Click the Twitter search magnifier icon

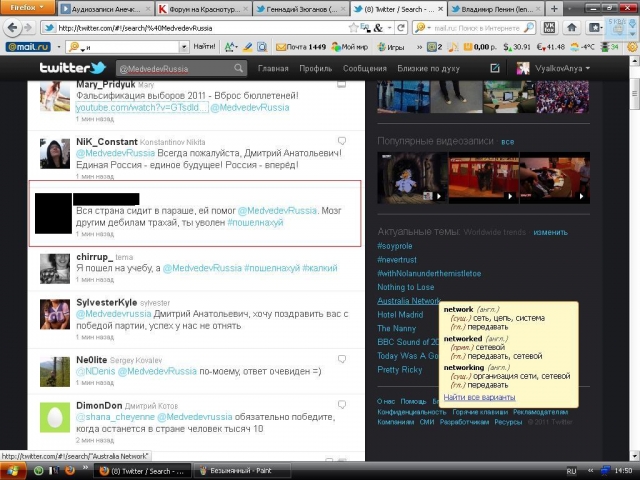click(x=238, y=68)
